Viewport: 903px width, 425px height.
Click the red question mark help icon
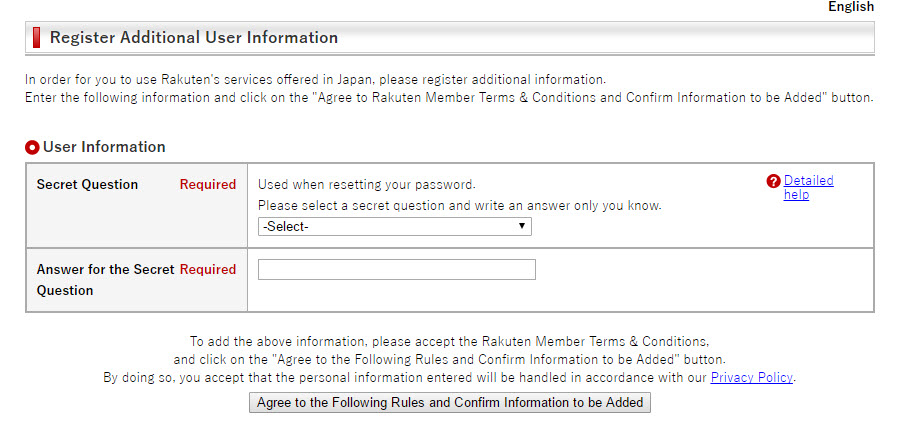[773, 181]
